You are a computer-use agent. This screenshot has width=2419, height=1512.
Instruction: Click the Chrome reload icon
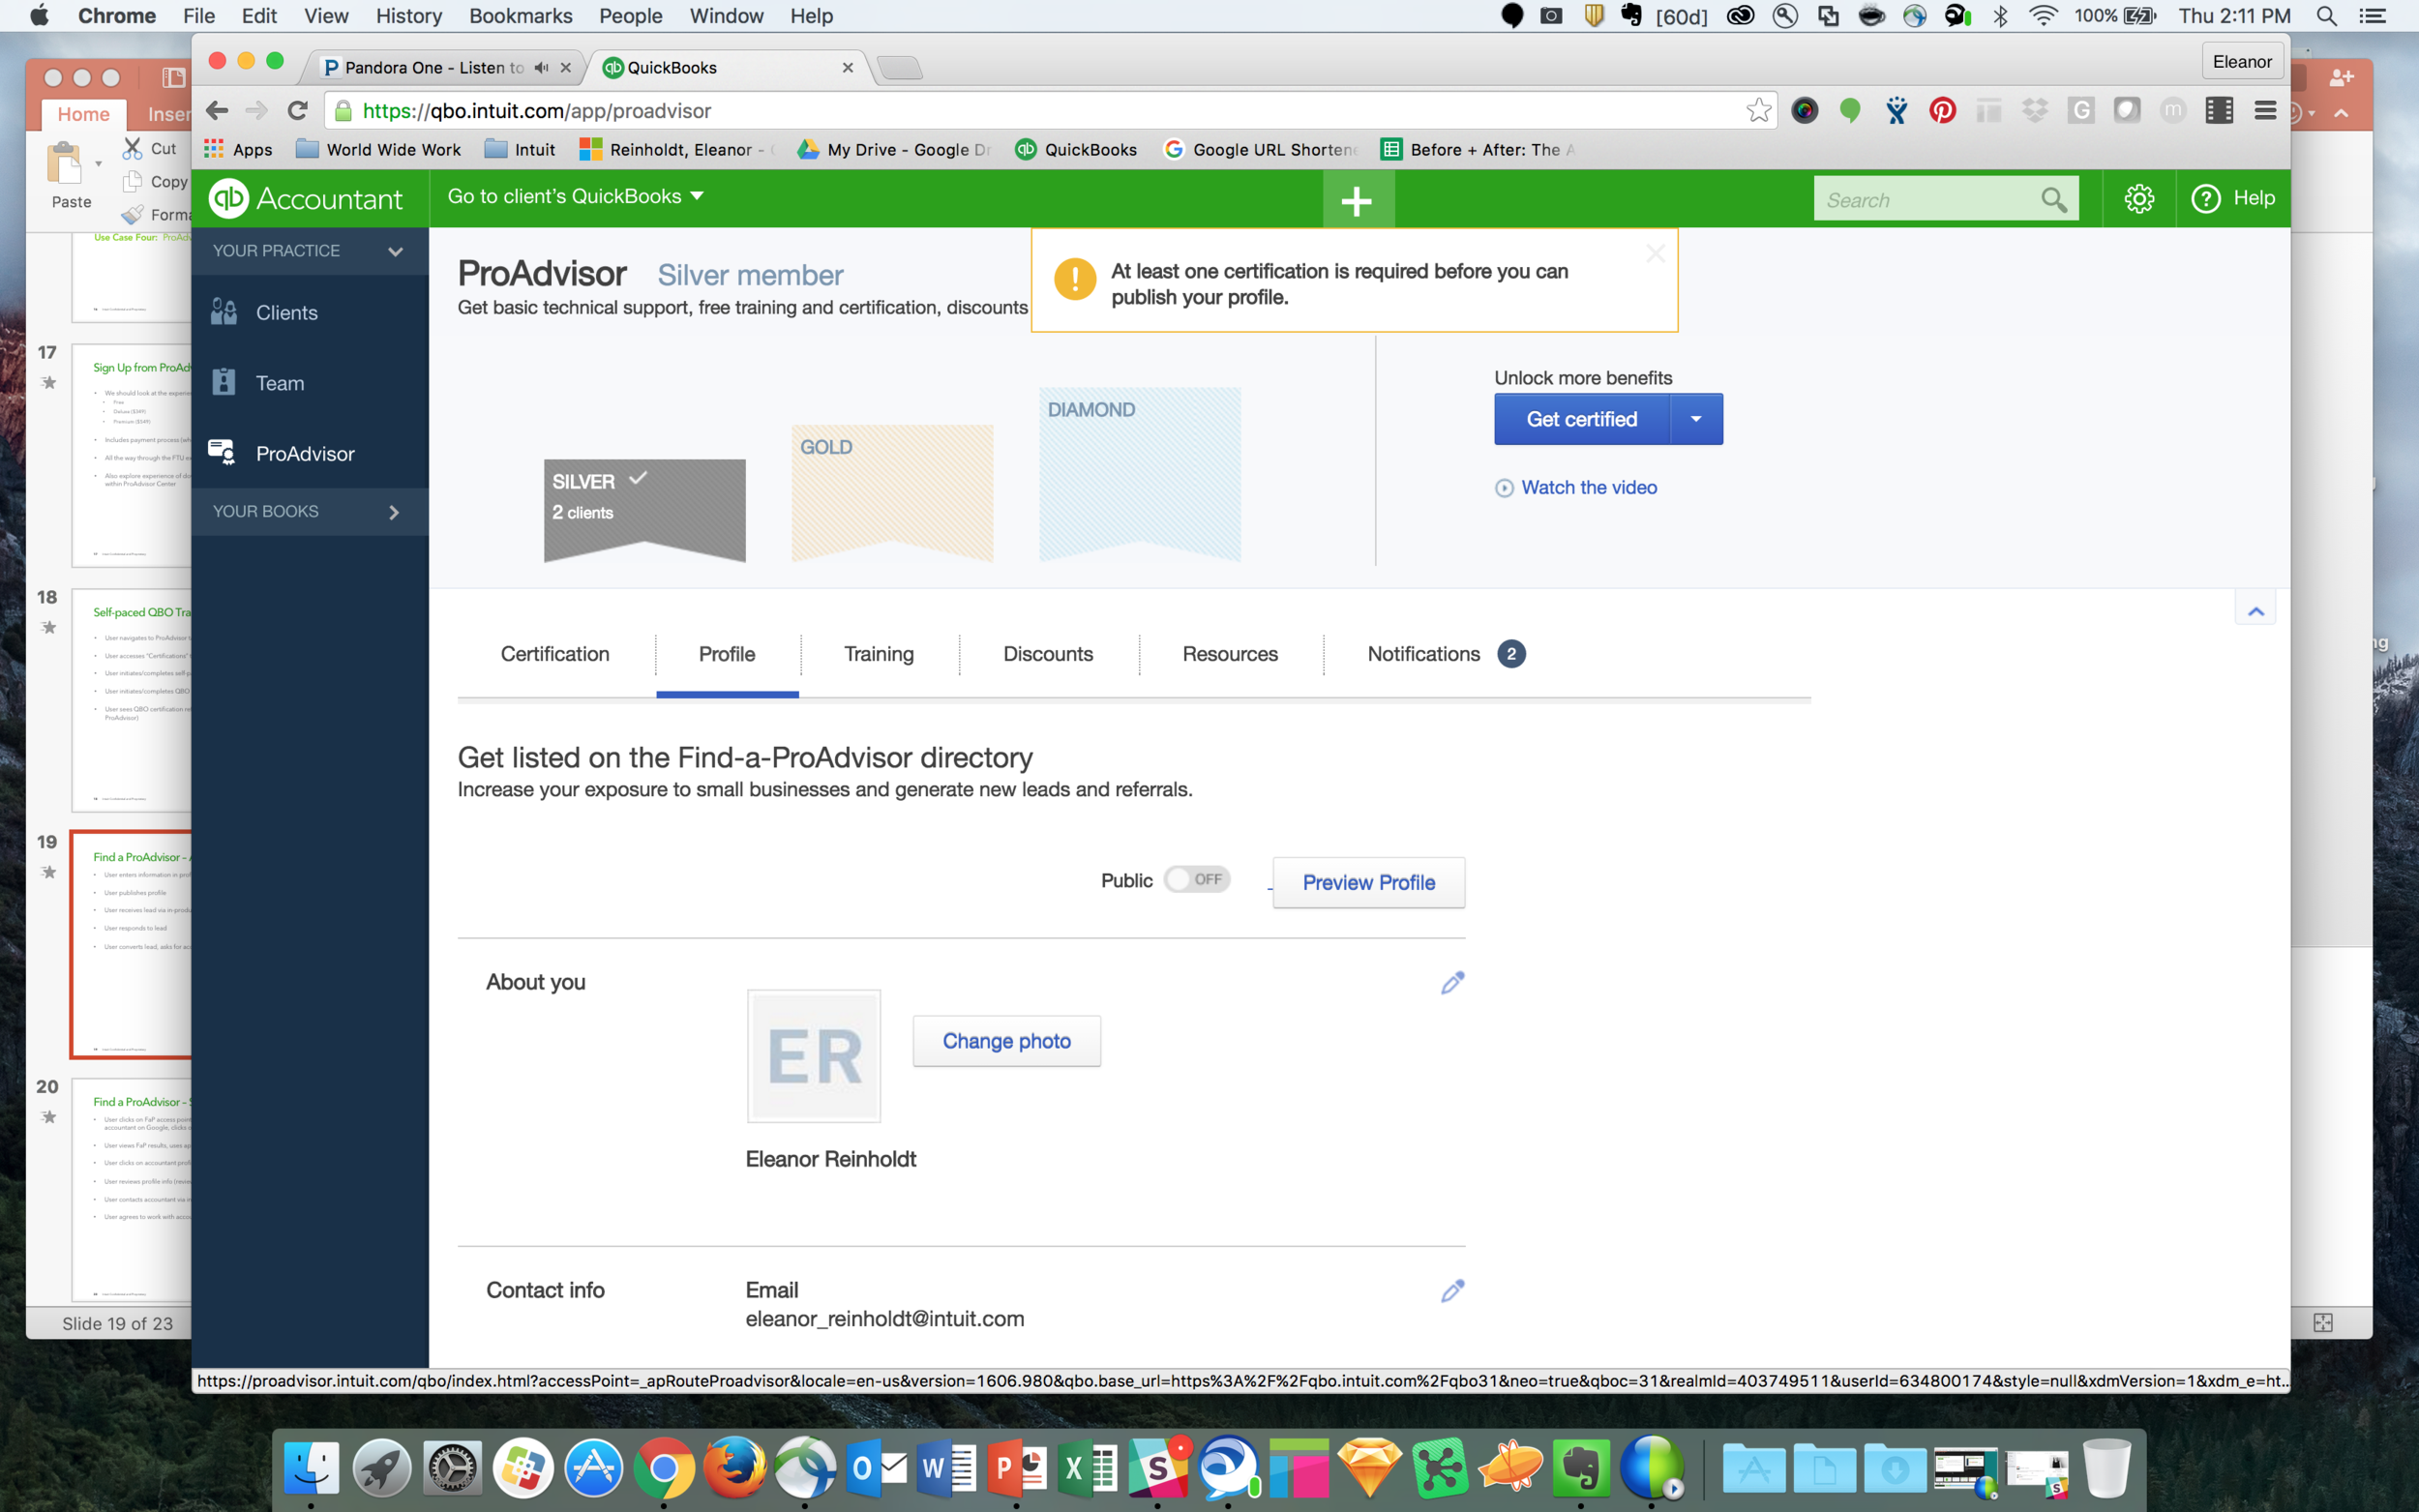(x=297, y=111)
